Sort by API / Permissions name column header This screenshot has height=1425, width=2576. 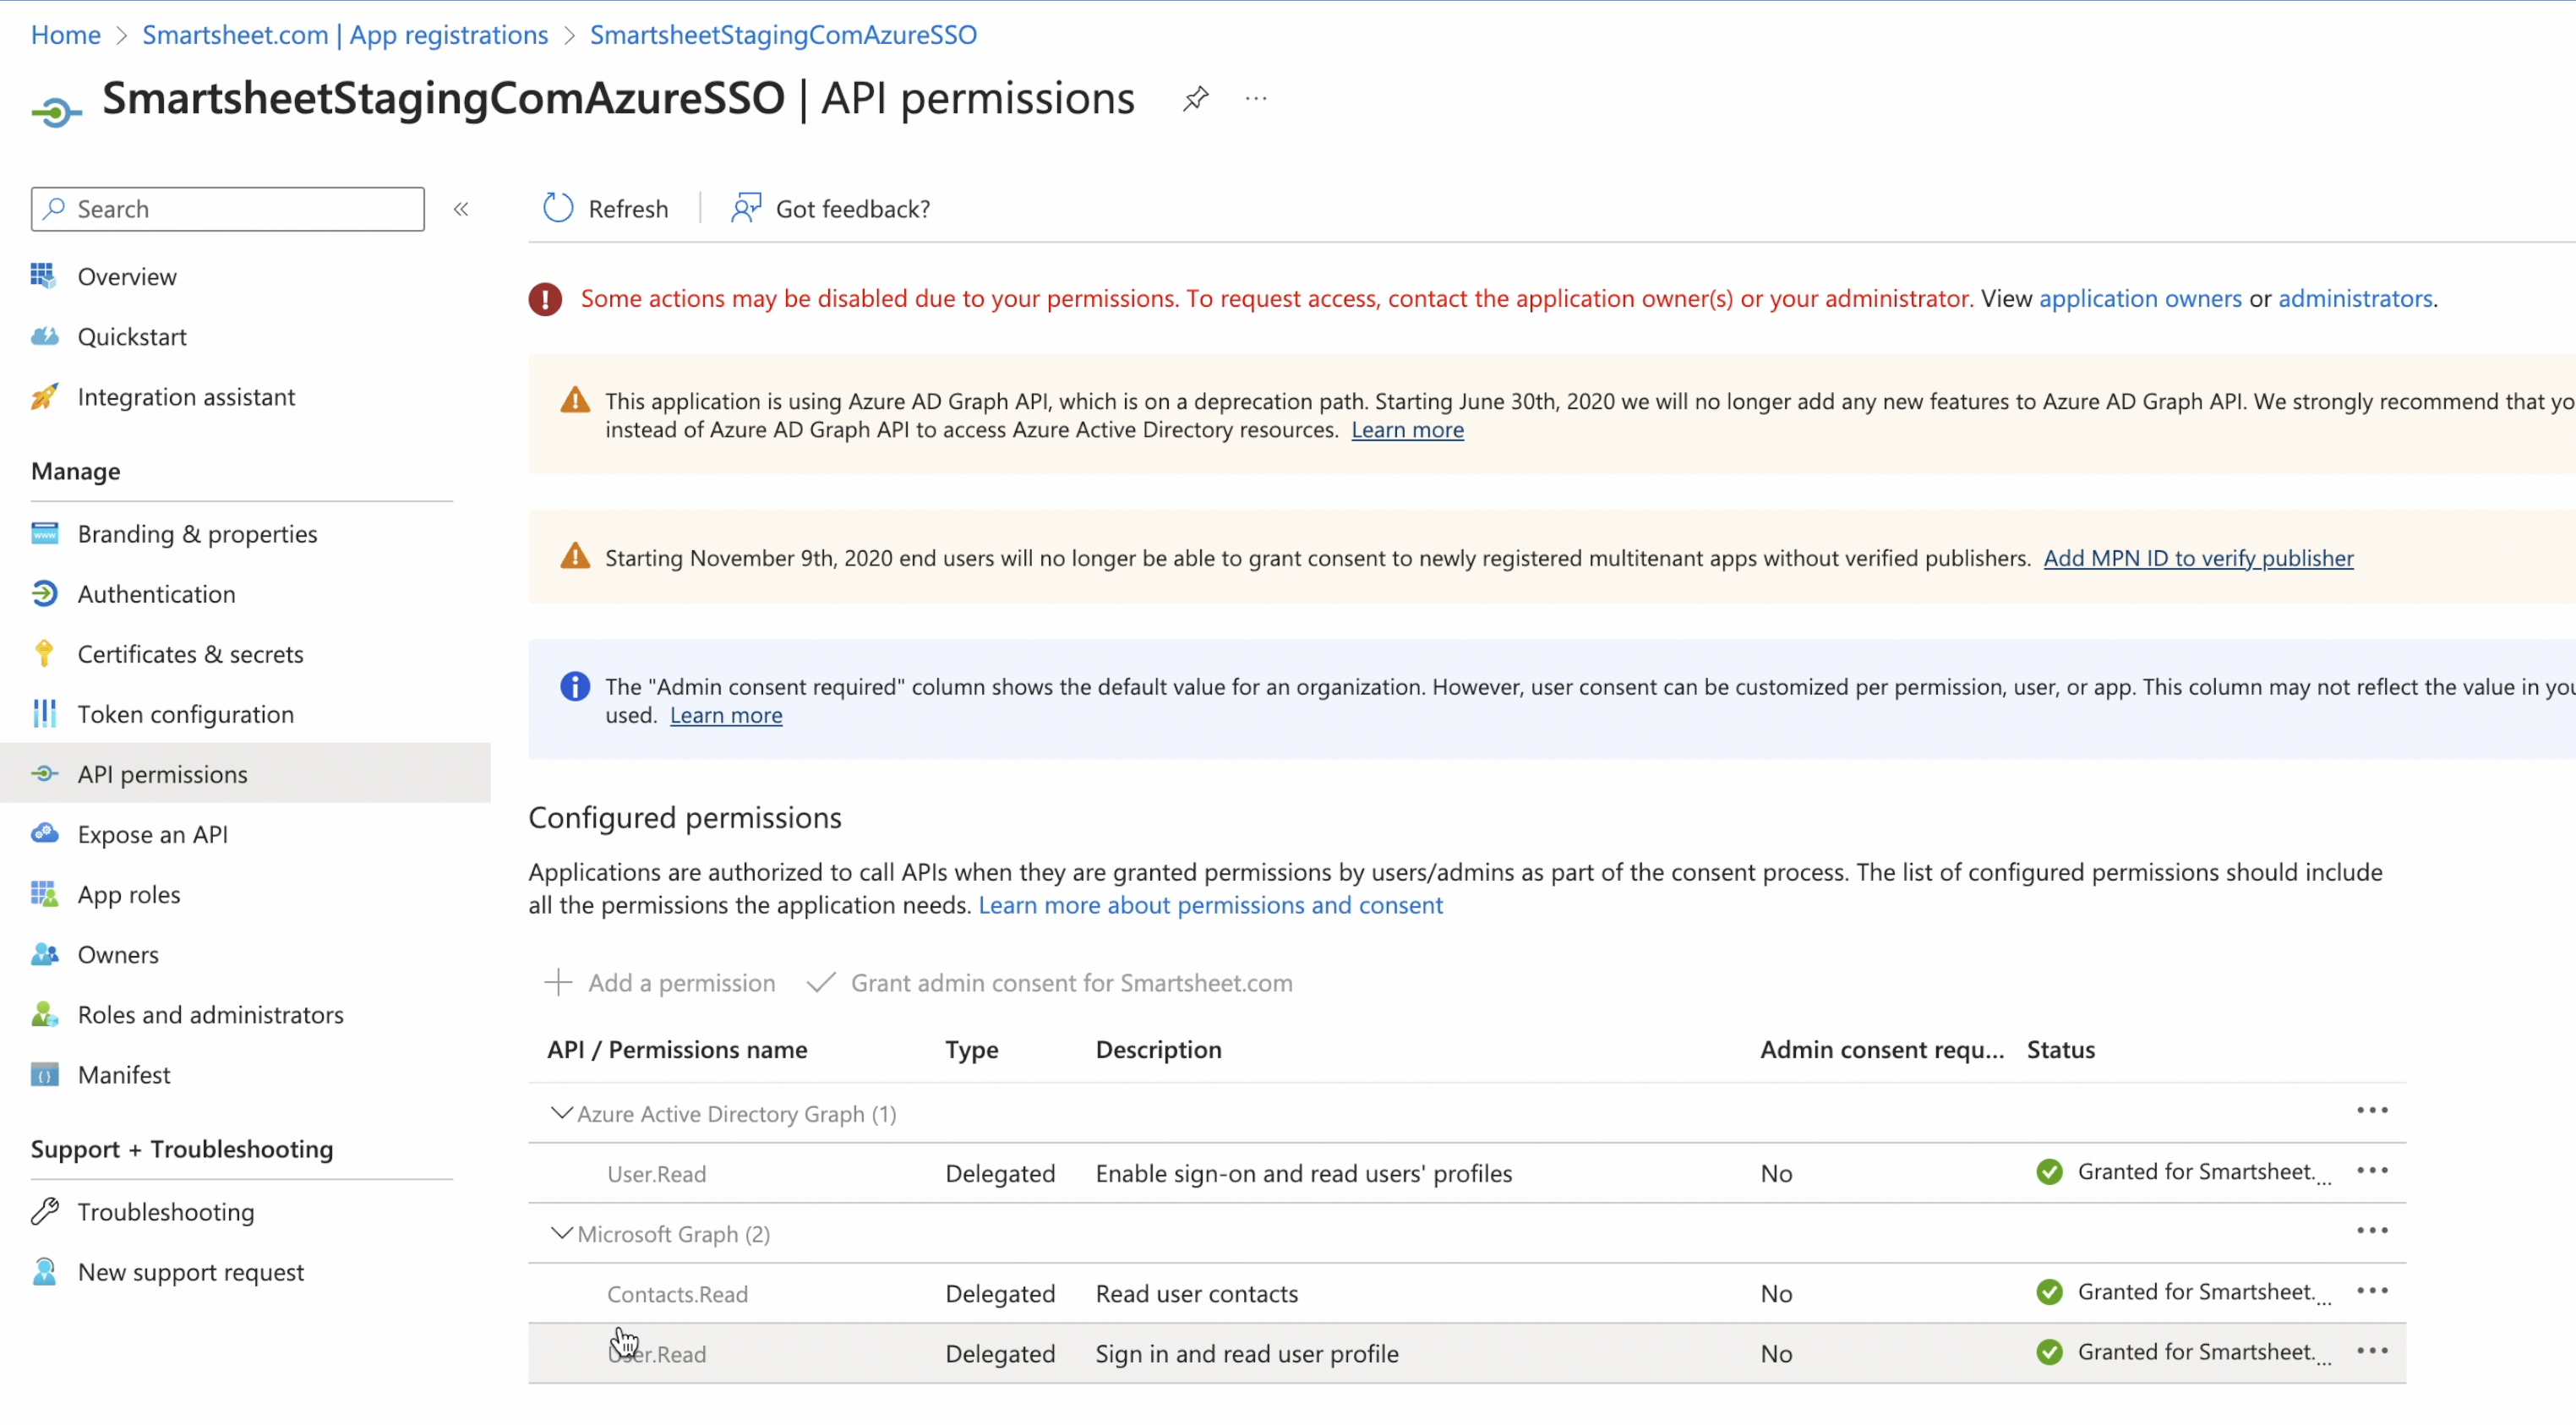(x=677, y=1049)
